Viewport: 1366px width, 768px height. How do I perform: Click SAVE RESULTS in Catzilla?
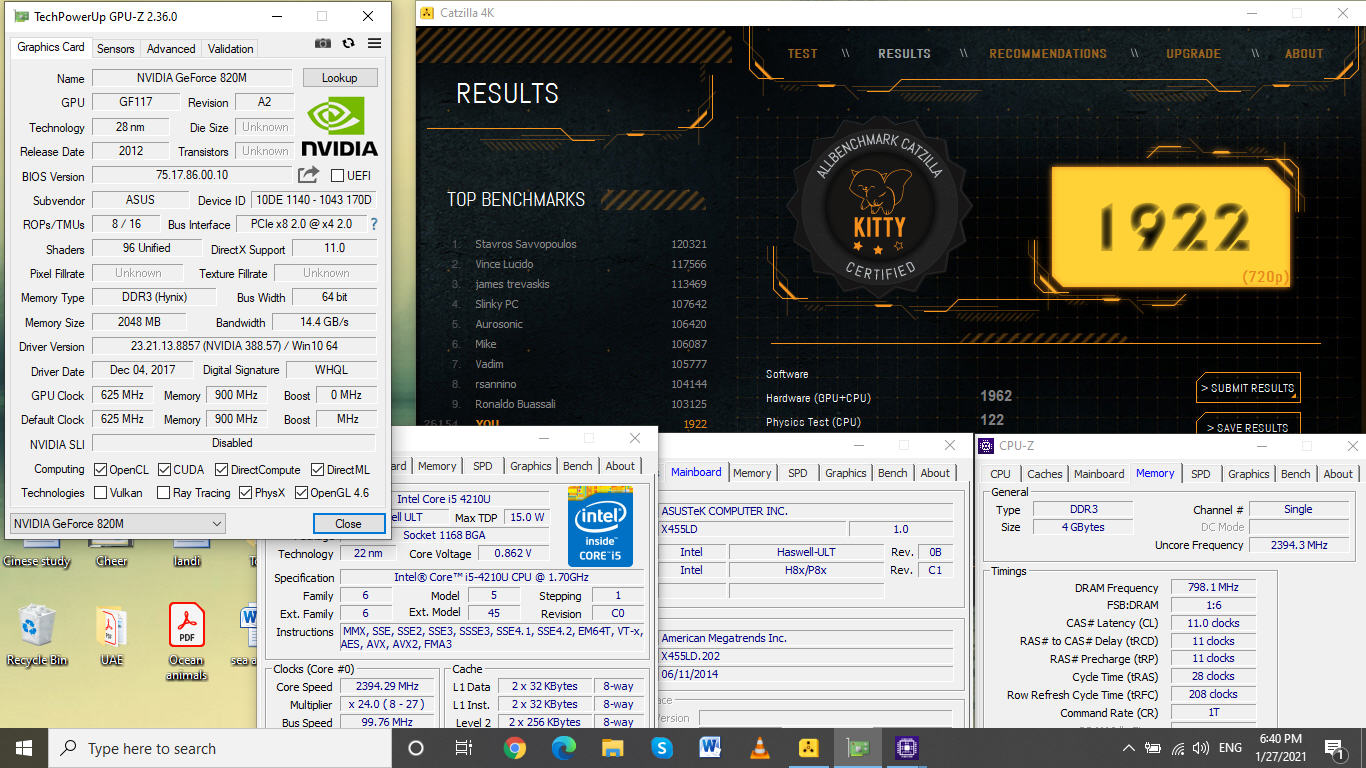click(x=1248, y=424)
